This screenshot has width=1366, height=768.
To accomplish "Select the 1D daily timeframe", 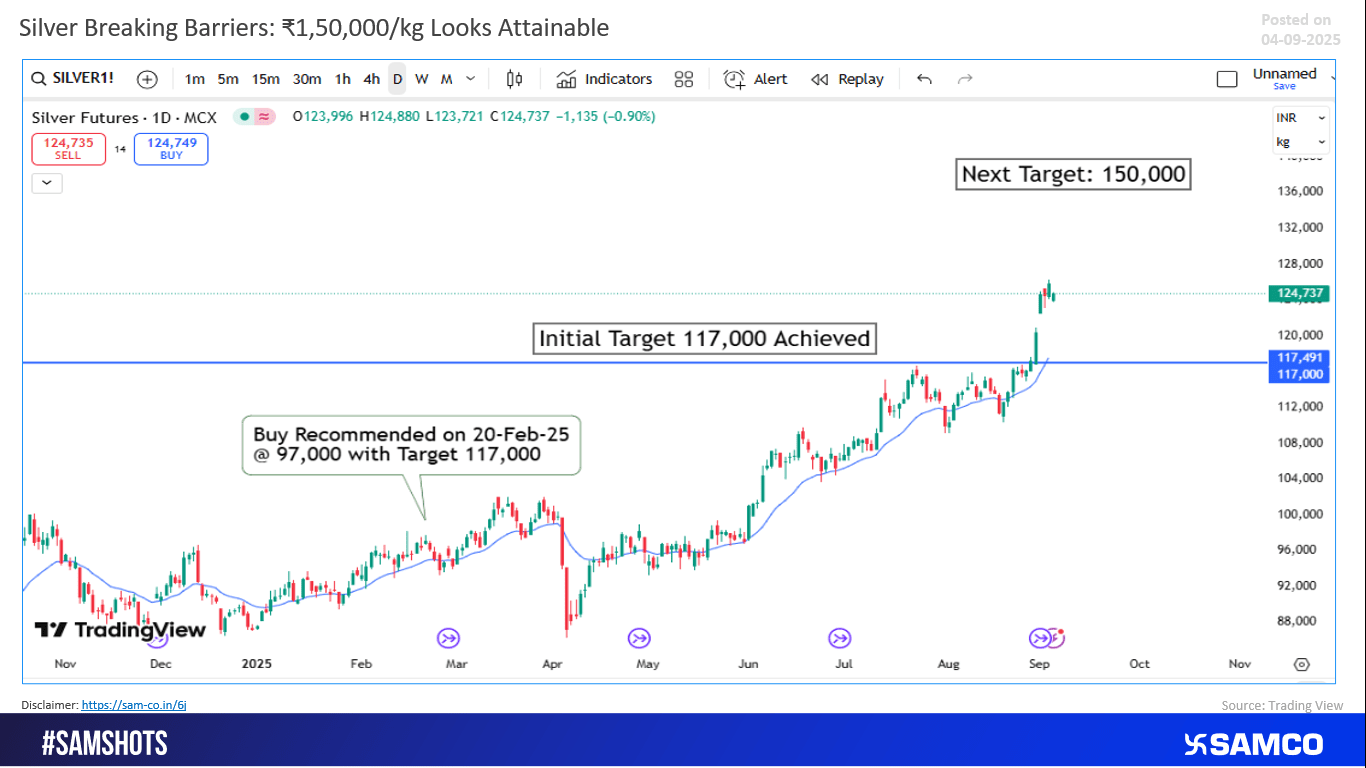I will pyautogui.click(x=397, y=79).
